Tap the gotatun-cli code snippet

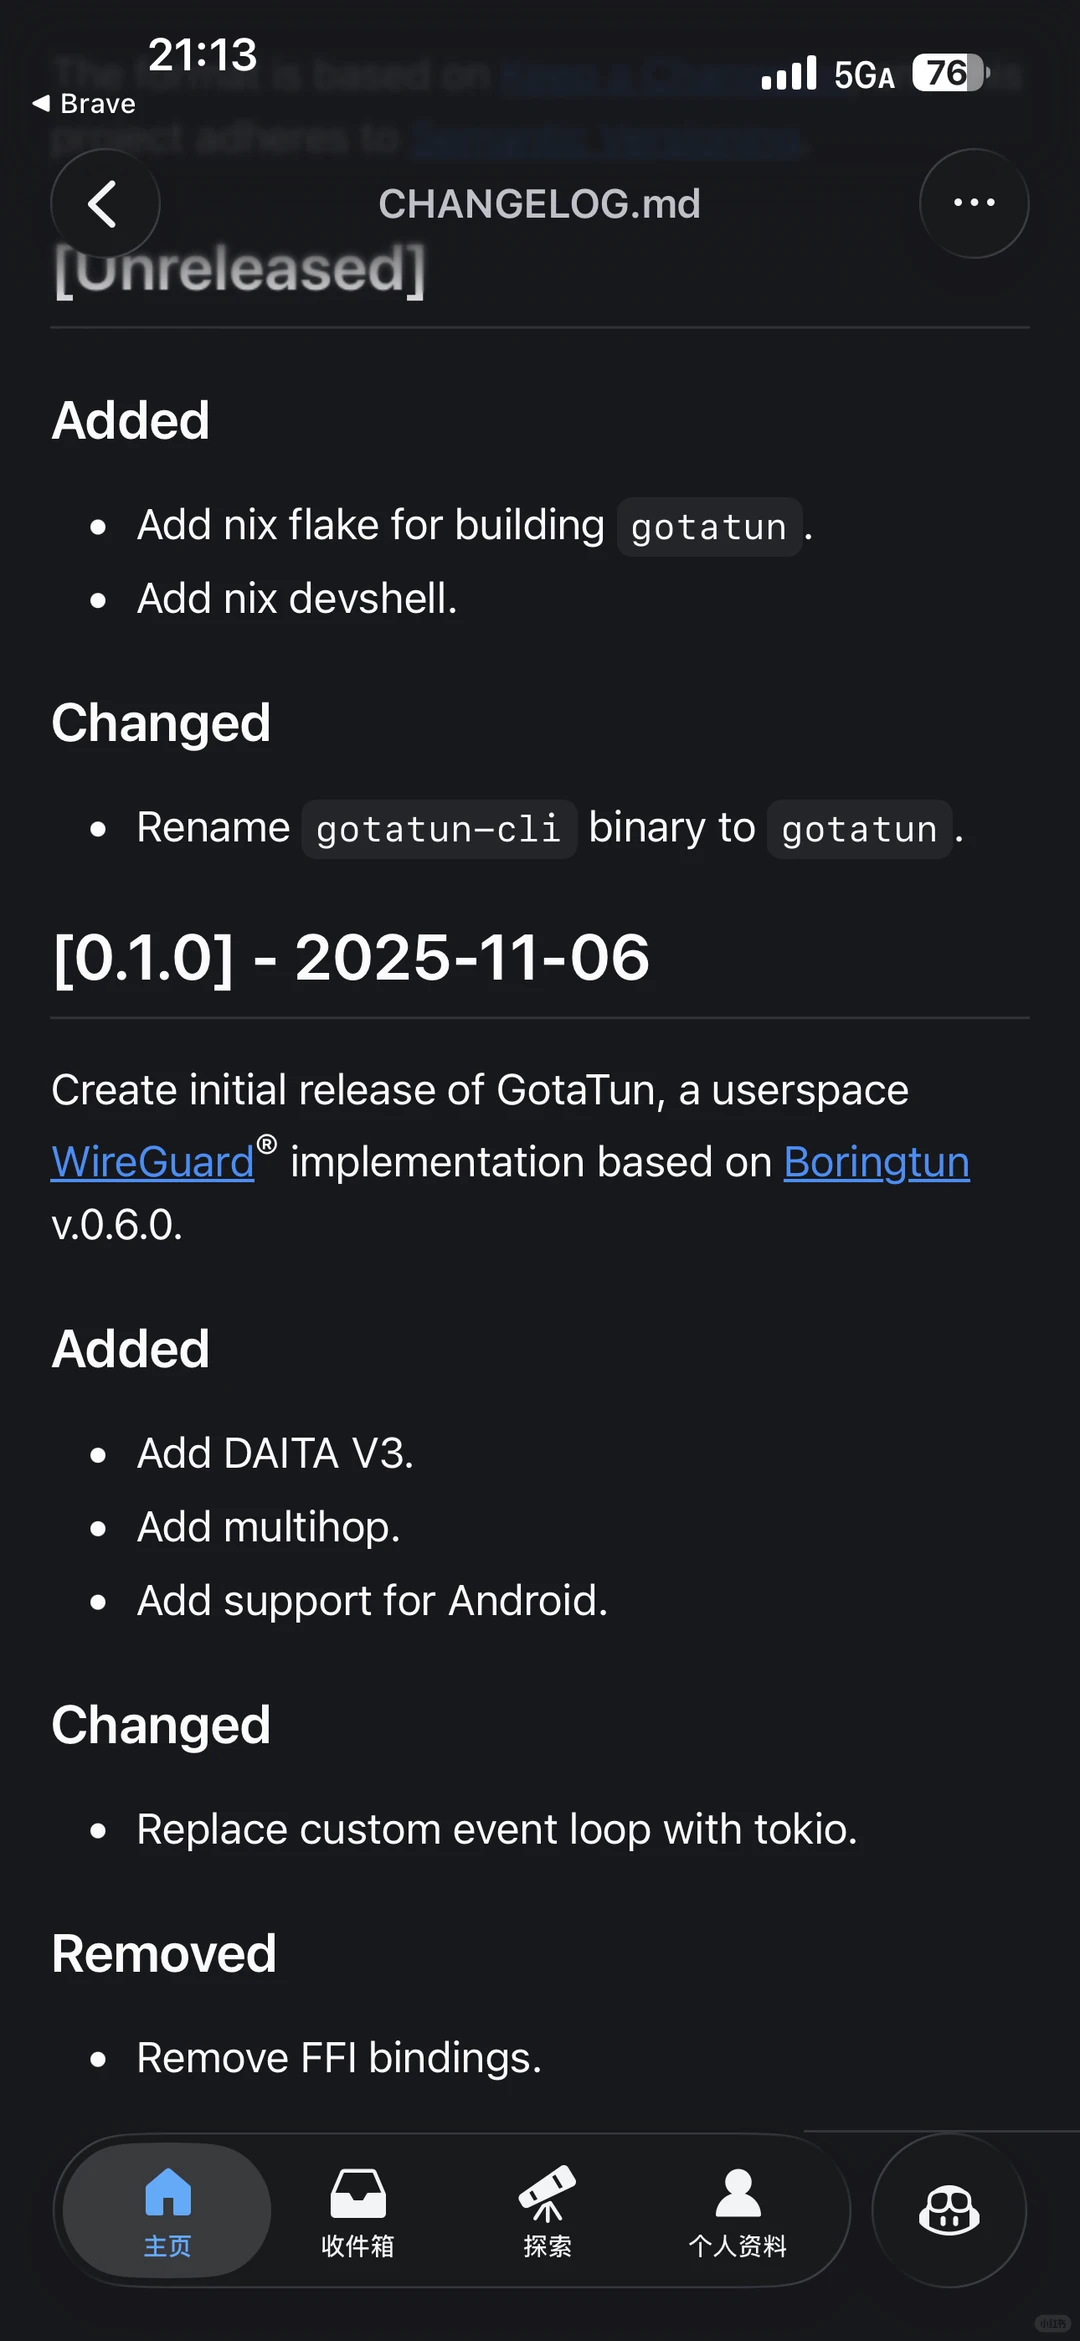tap(438, 829)
